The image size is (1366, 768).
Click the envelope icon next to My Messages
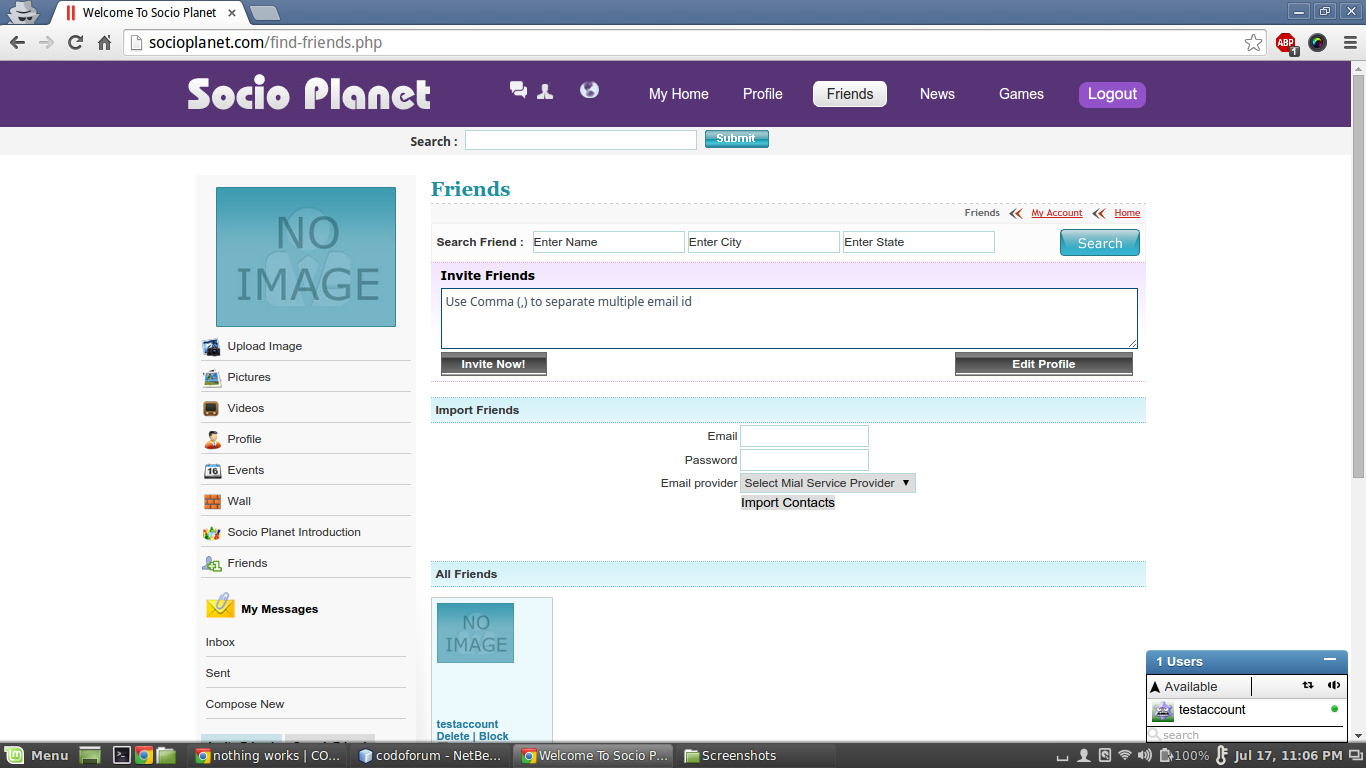click(x=220, y=606)
